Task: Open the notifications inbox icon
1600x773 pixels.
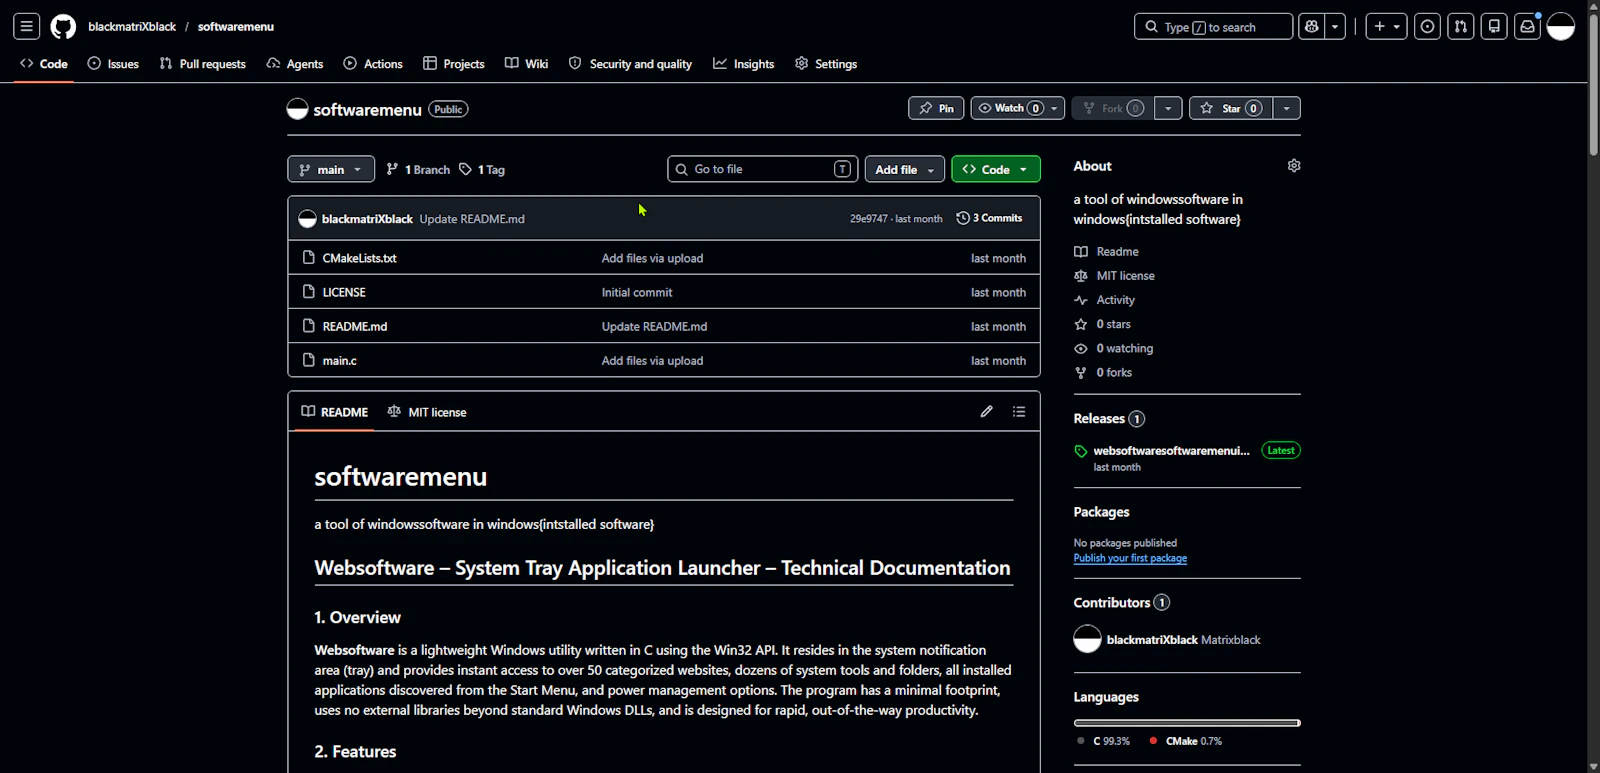Action: pos(1527,27)
